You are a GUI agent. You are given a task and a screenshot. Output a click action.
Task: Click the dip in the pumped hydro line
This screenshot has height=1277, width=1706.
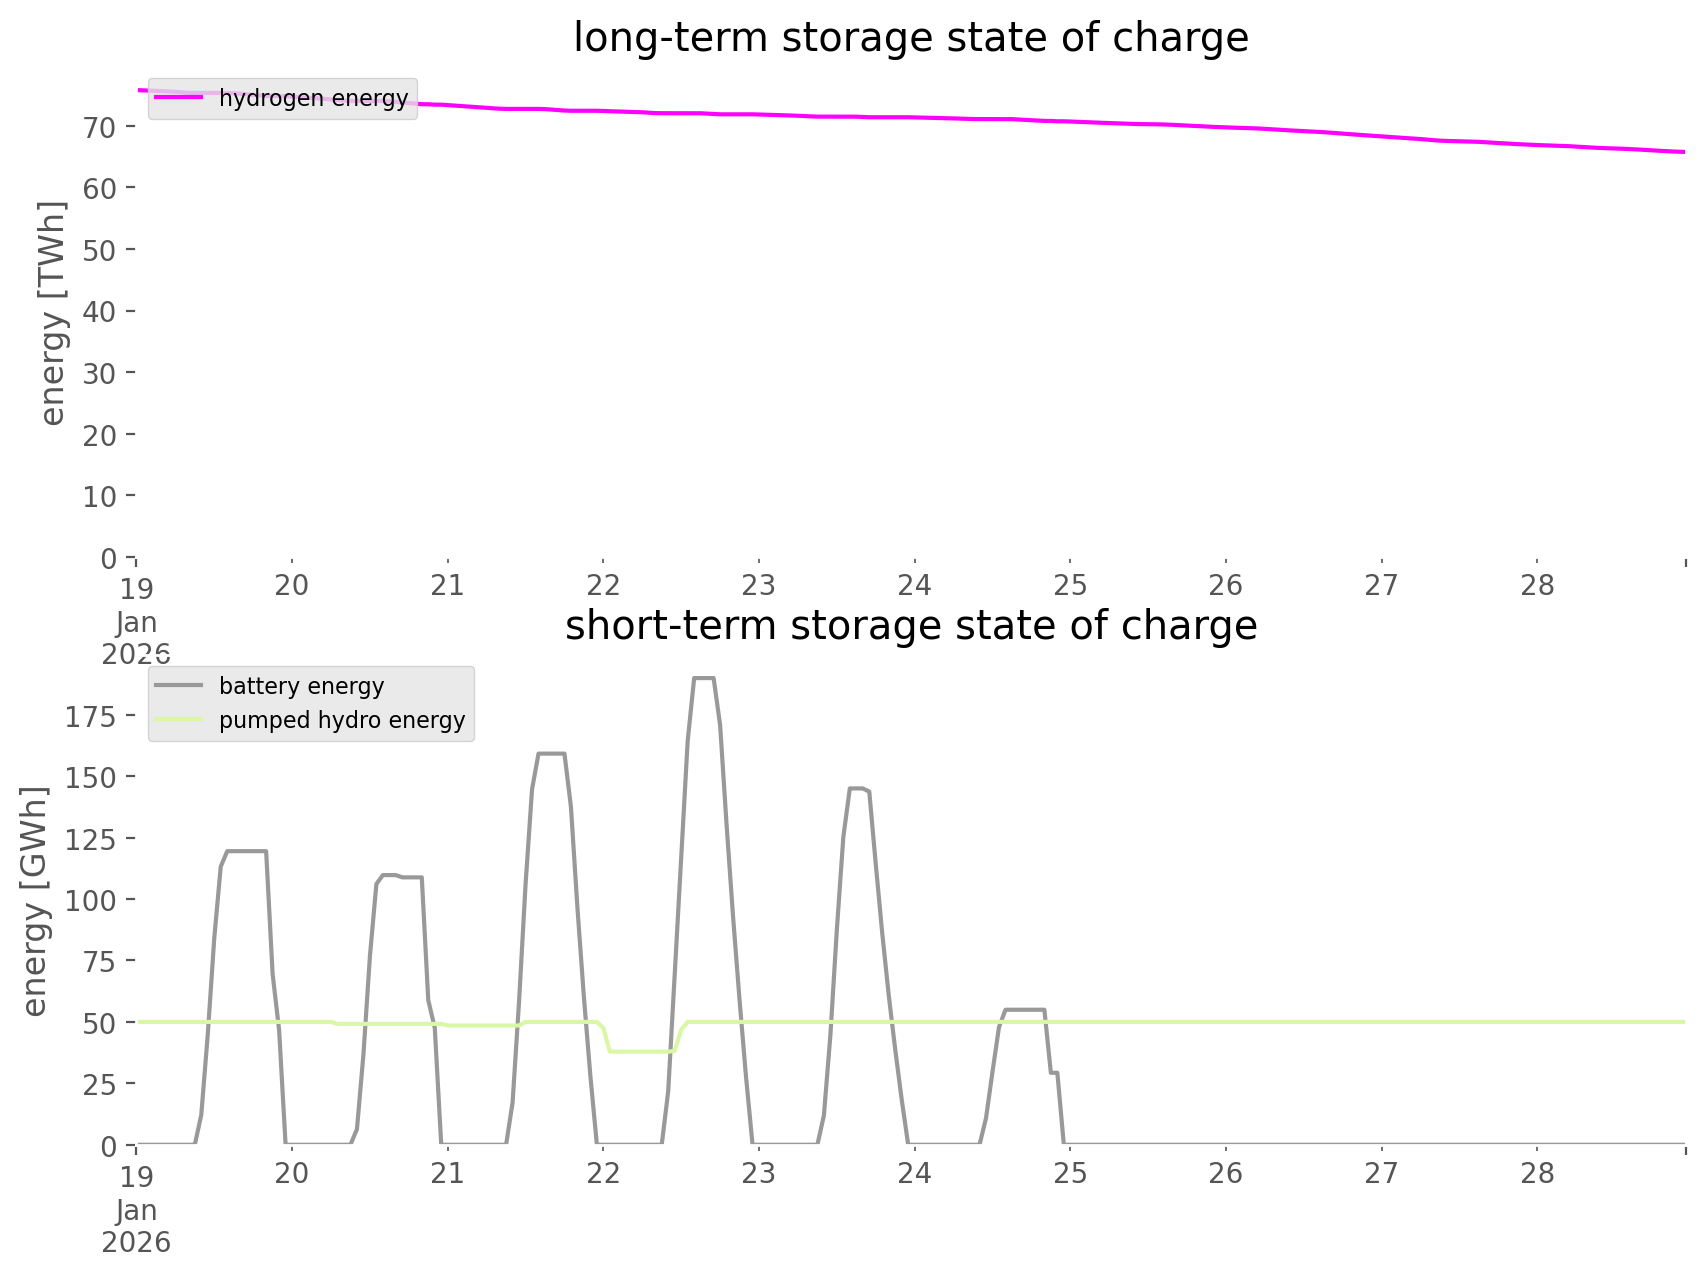pos(640,1051)
